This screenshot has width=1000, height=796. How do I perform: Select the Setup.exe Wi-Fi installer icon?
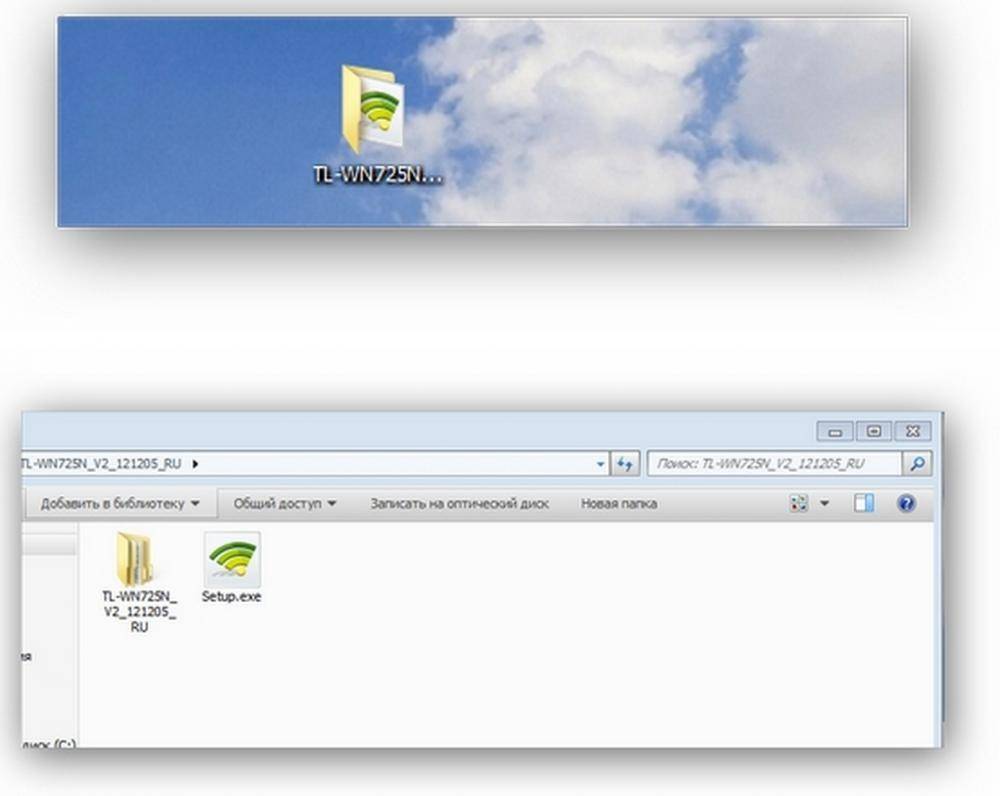click(232, 559)
